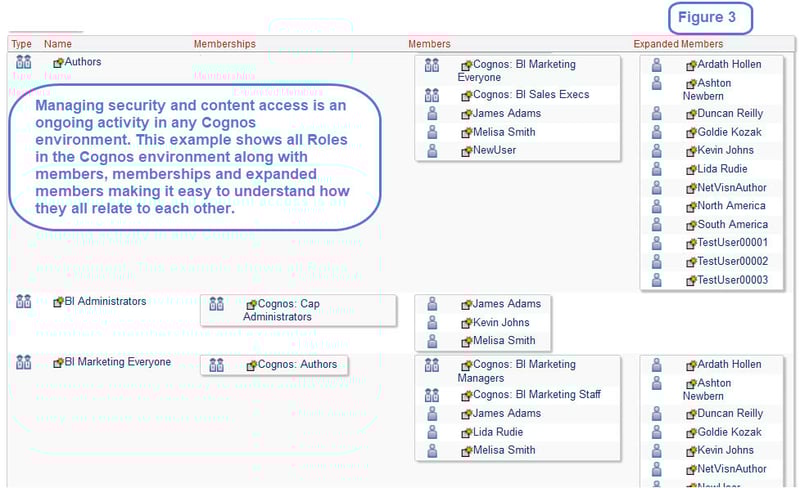This screenshot has height=488, width=800.
Task: Click the role icon beside BI Administrators name
Action: coord(23,301)
